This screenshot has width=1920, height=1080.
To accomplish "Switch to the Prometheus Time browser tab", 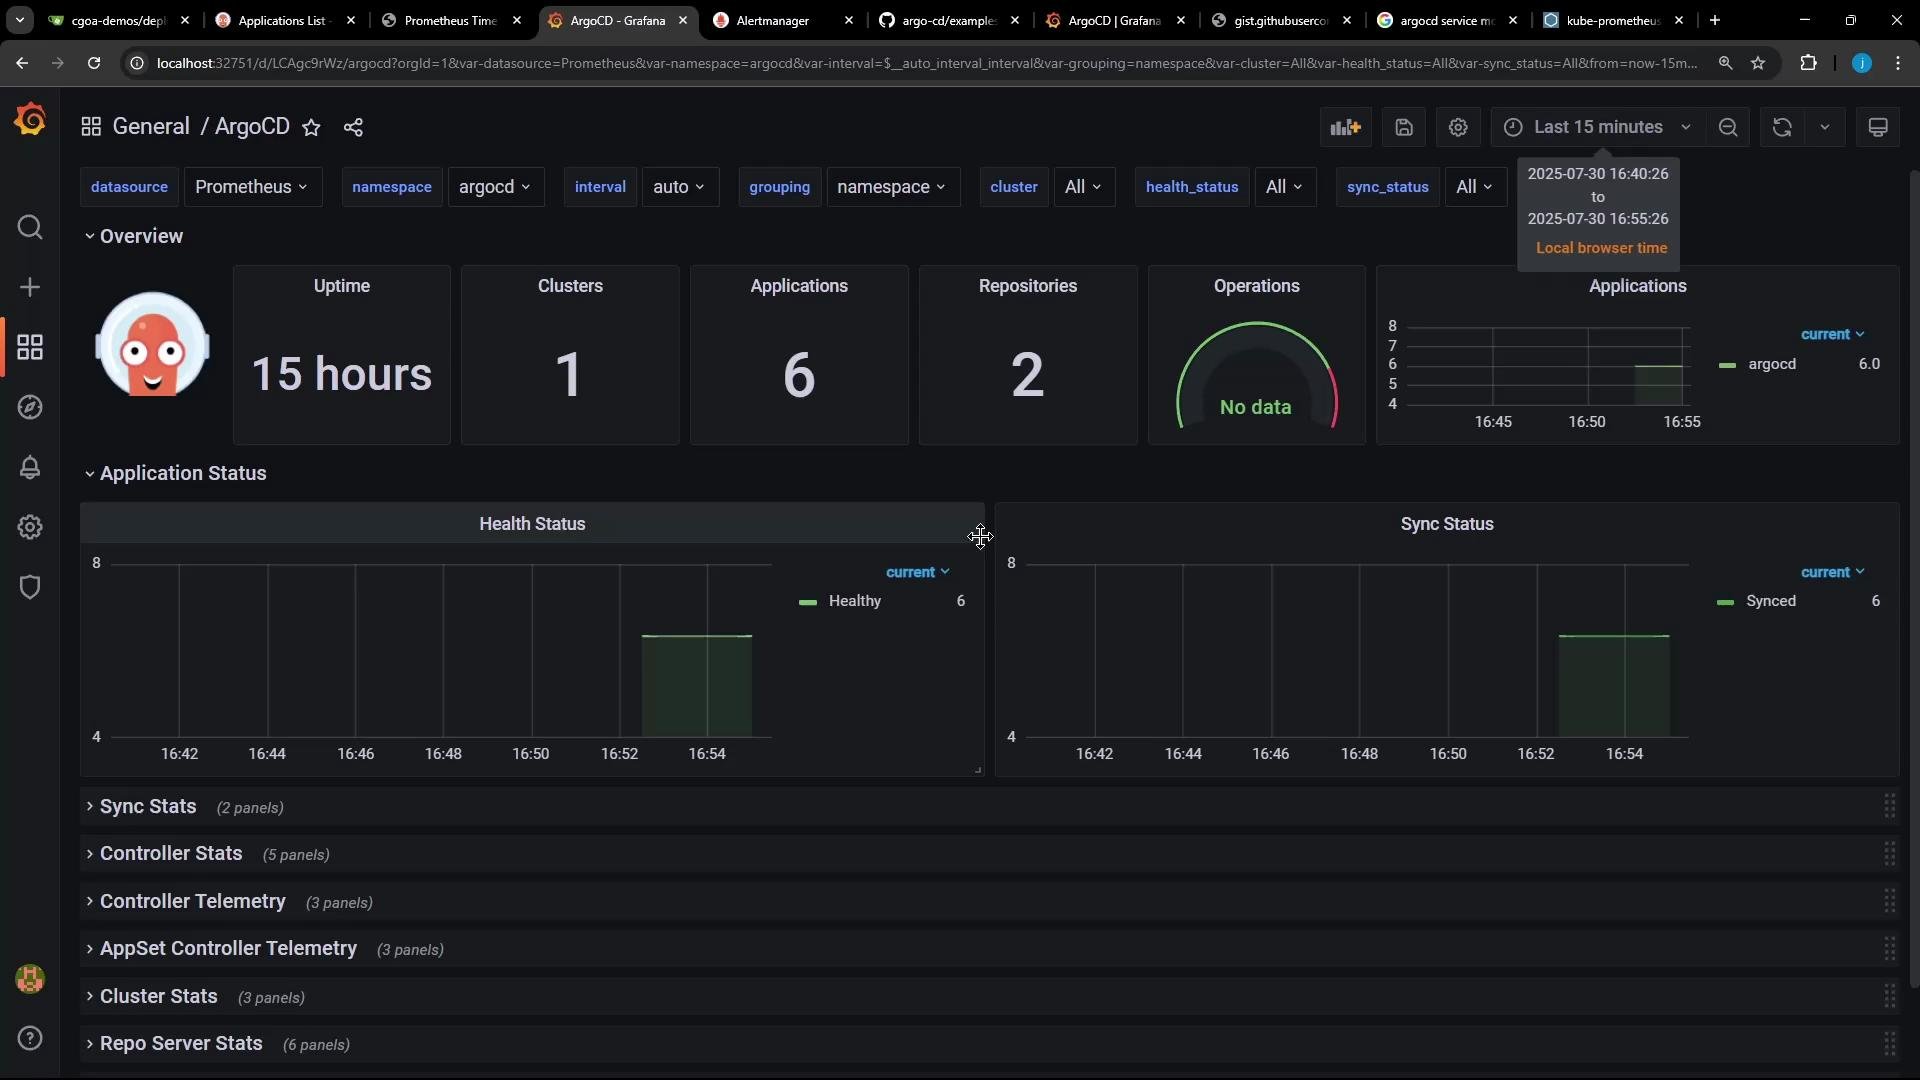I will click(x=450, y=20).
